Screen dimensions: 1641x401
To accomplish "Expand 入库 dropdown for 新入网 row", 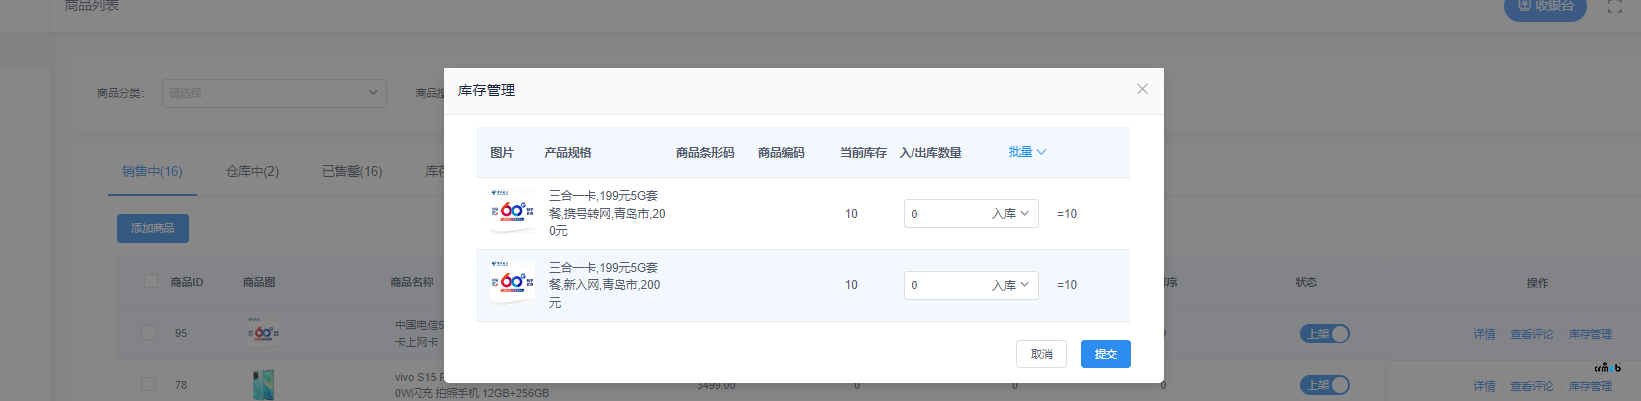I will tap(1010, 285).
